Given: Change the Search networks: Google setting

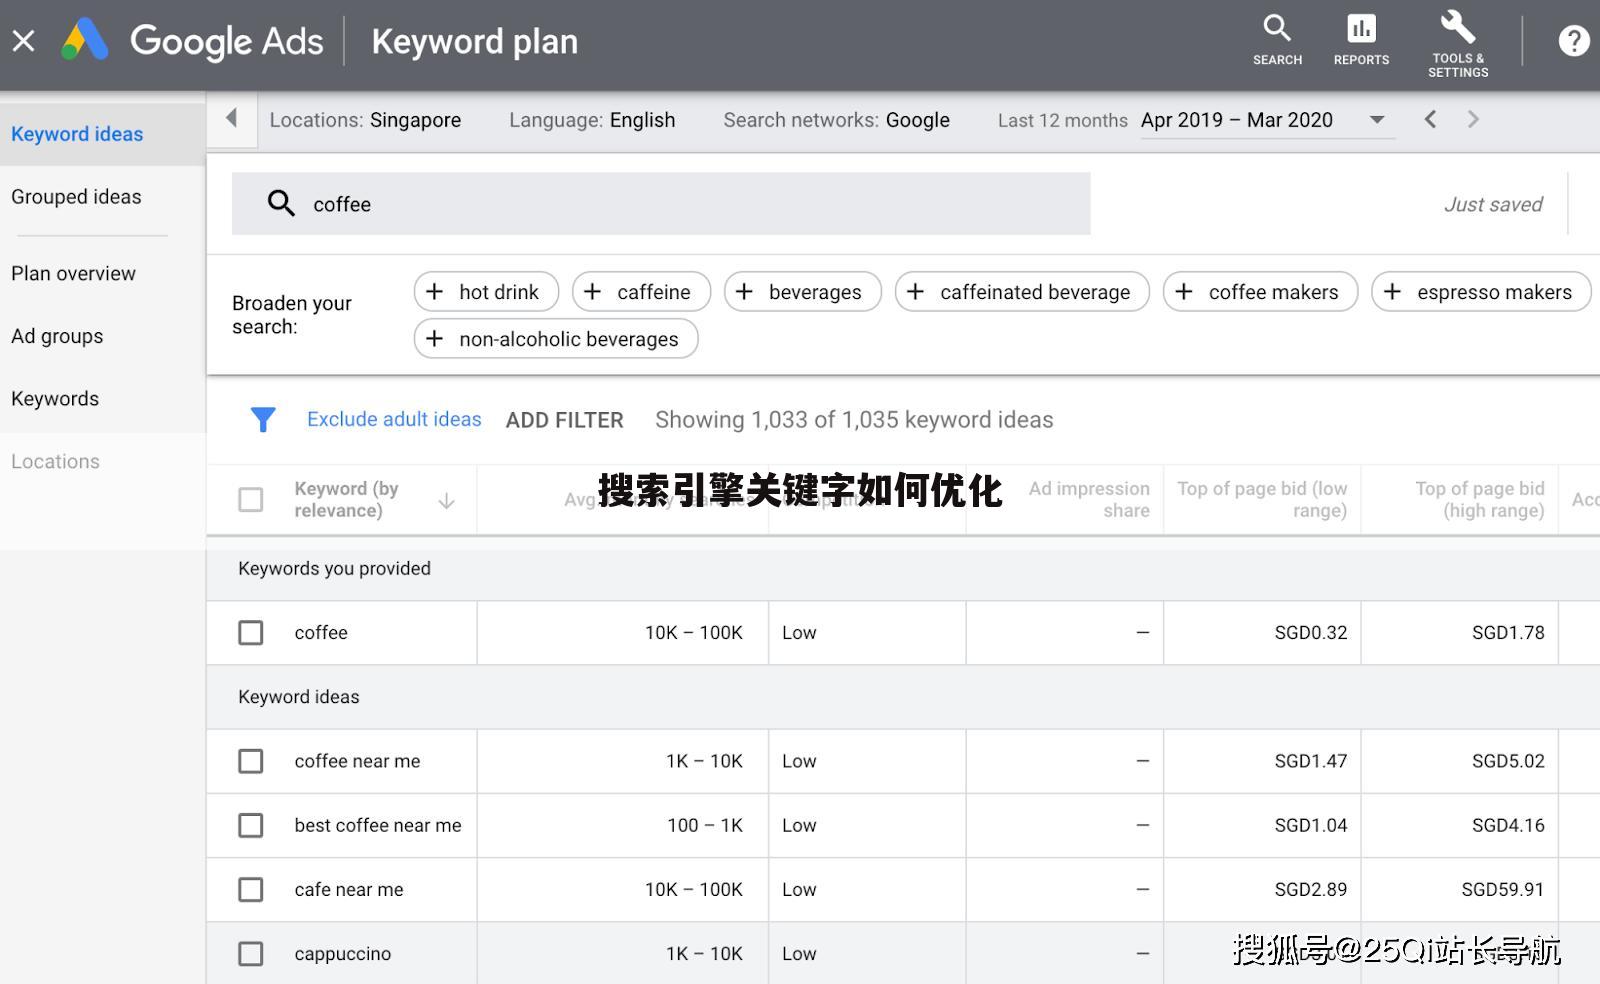Looking at the screenshot, I should [x=837, y=120].
